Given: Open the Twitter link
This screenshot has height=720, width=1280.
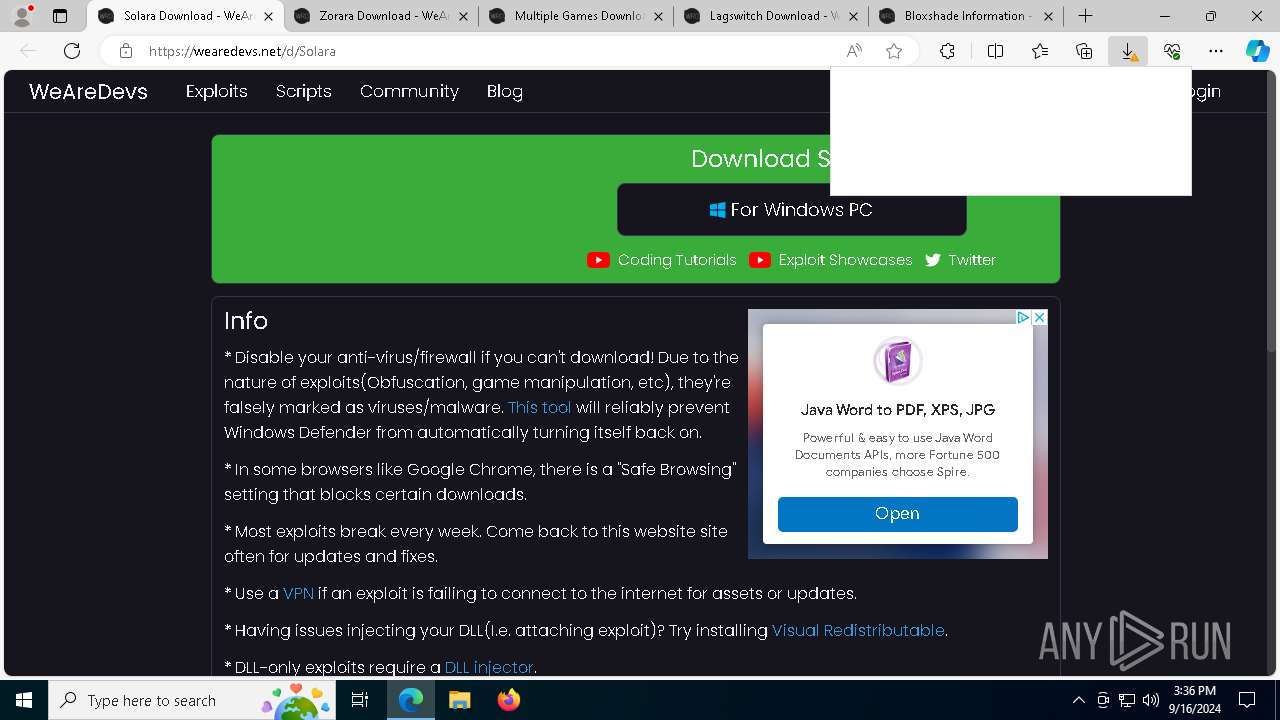Looking at the screenshot, I should 972,260.
